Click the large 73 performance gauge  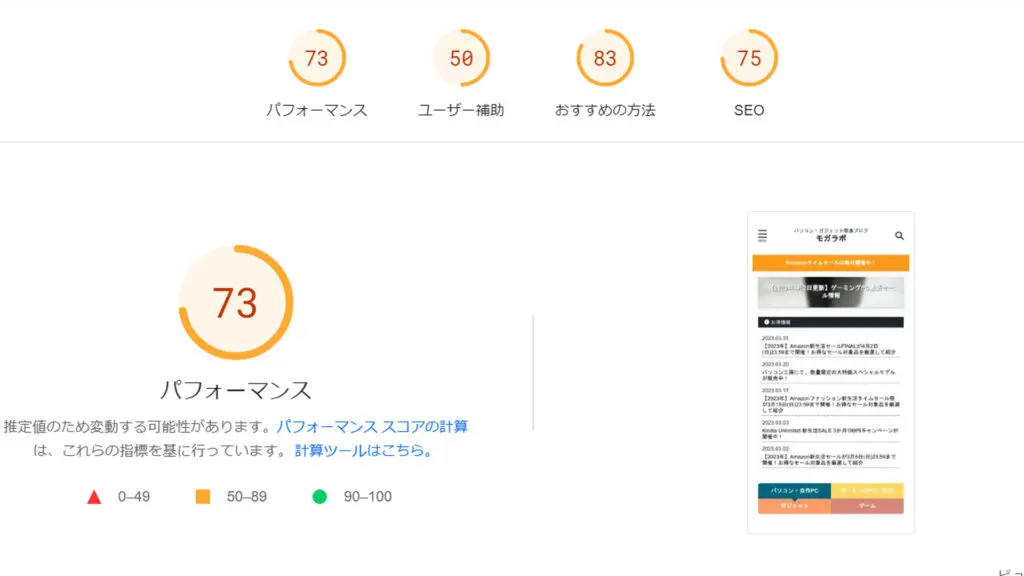coord(235,302)
